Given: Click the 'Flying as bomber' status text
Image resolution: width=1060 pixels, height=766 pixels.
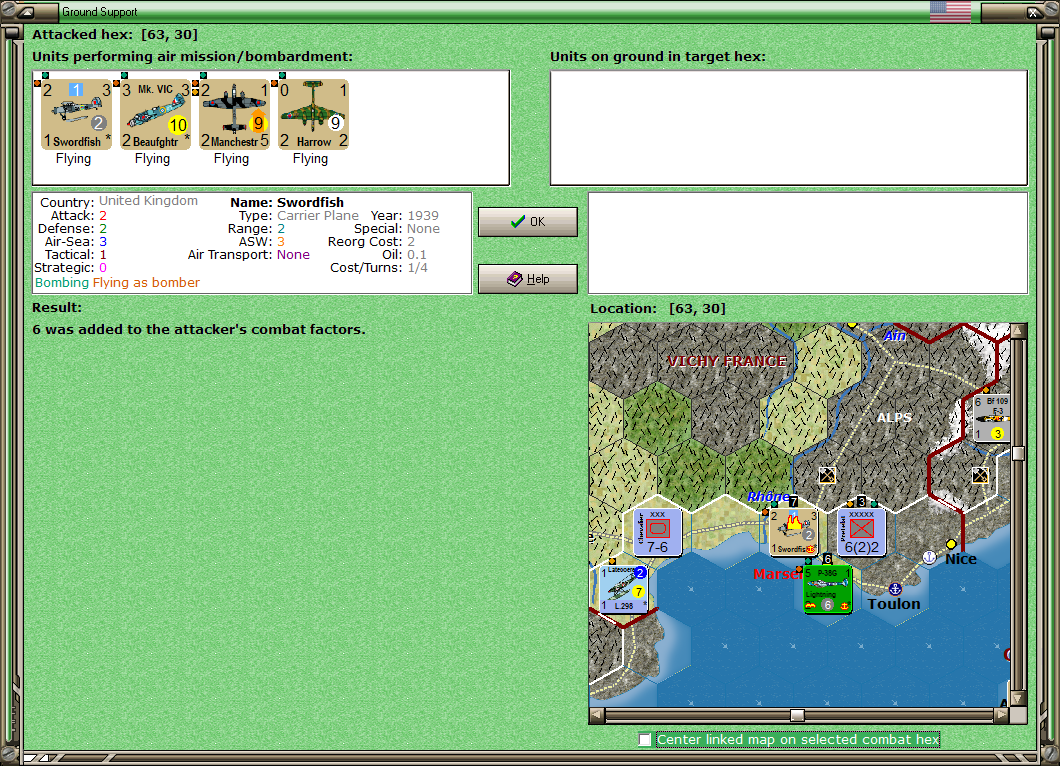Looking at the screenshot, I should (x=146, y=283).
